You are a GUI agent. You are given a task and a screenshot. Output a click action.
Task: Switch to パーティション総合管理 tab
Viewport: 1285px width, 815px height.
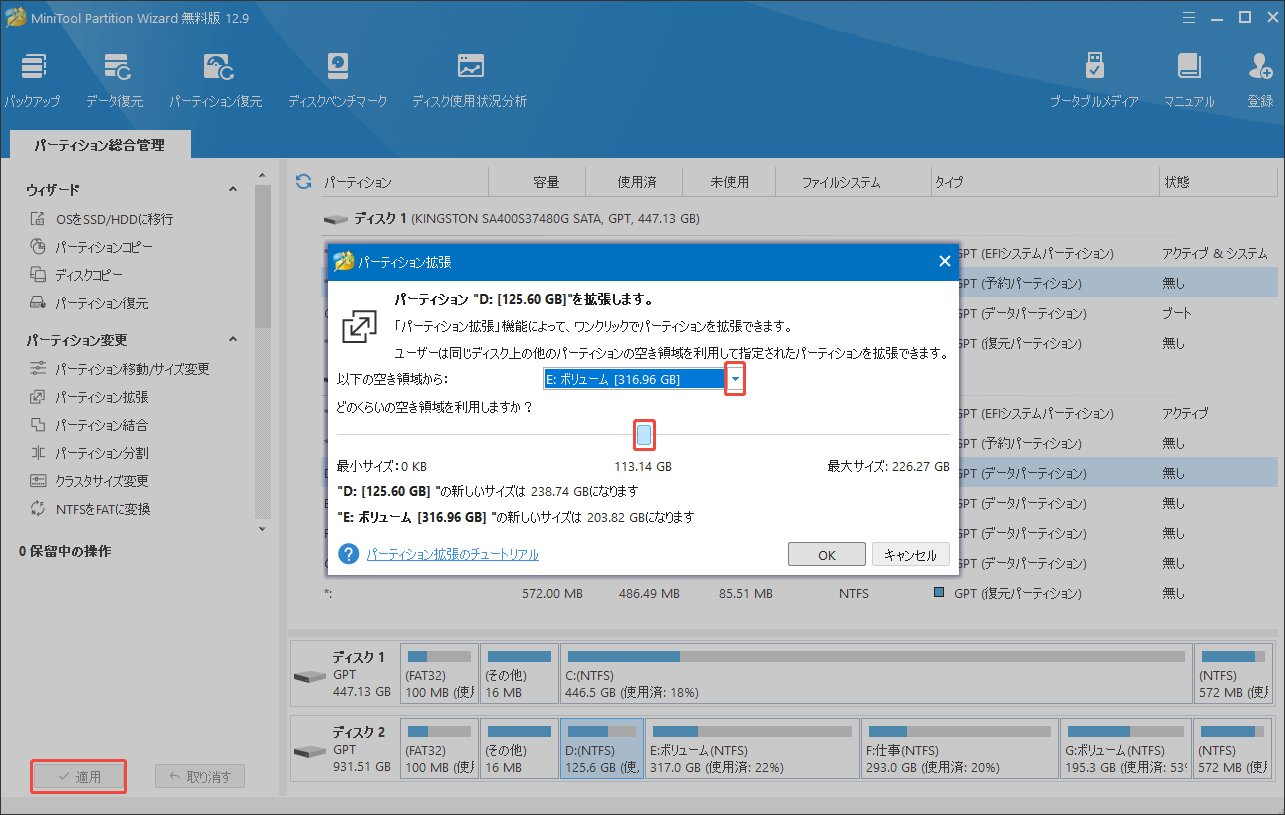(x=99, y=145)
